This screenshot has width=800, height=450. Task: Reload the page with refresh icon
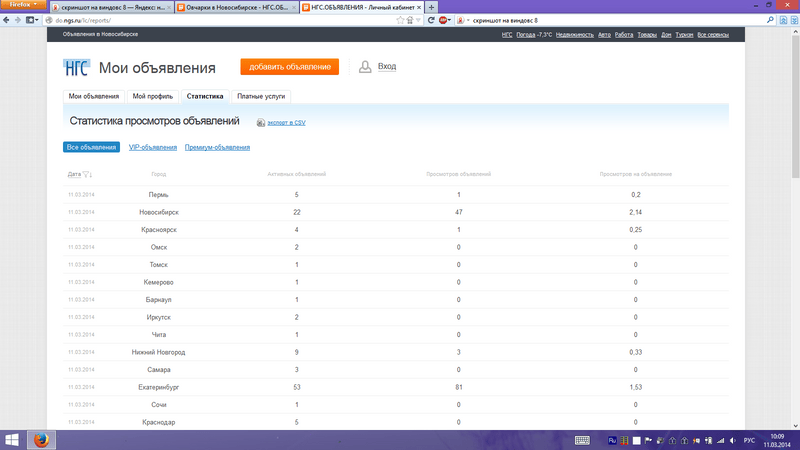coord(431,20)
